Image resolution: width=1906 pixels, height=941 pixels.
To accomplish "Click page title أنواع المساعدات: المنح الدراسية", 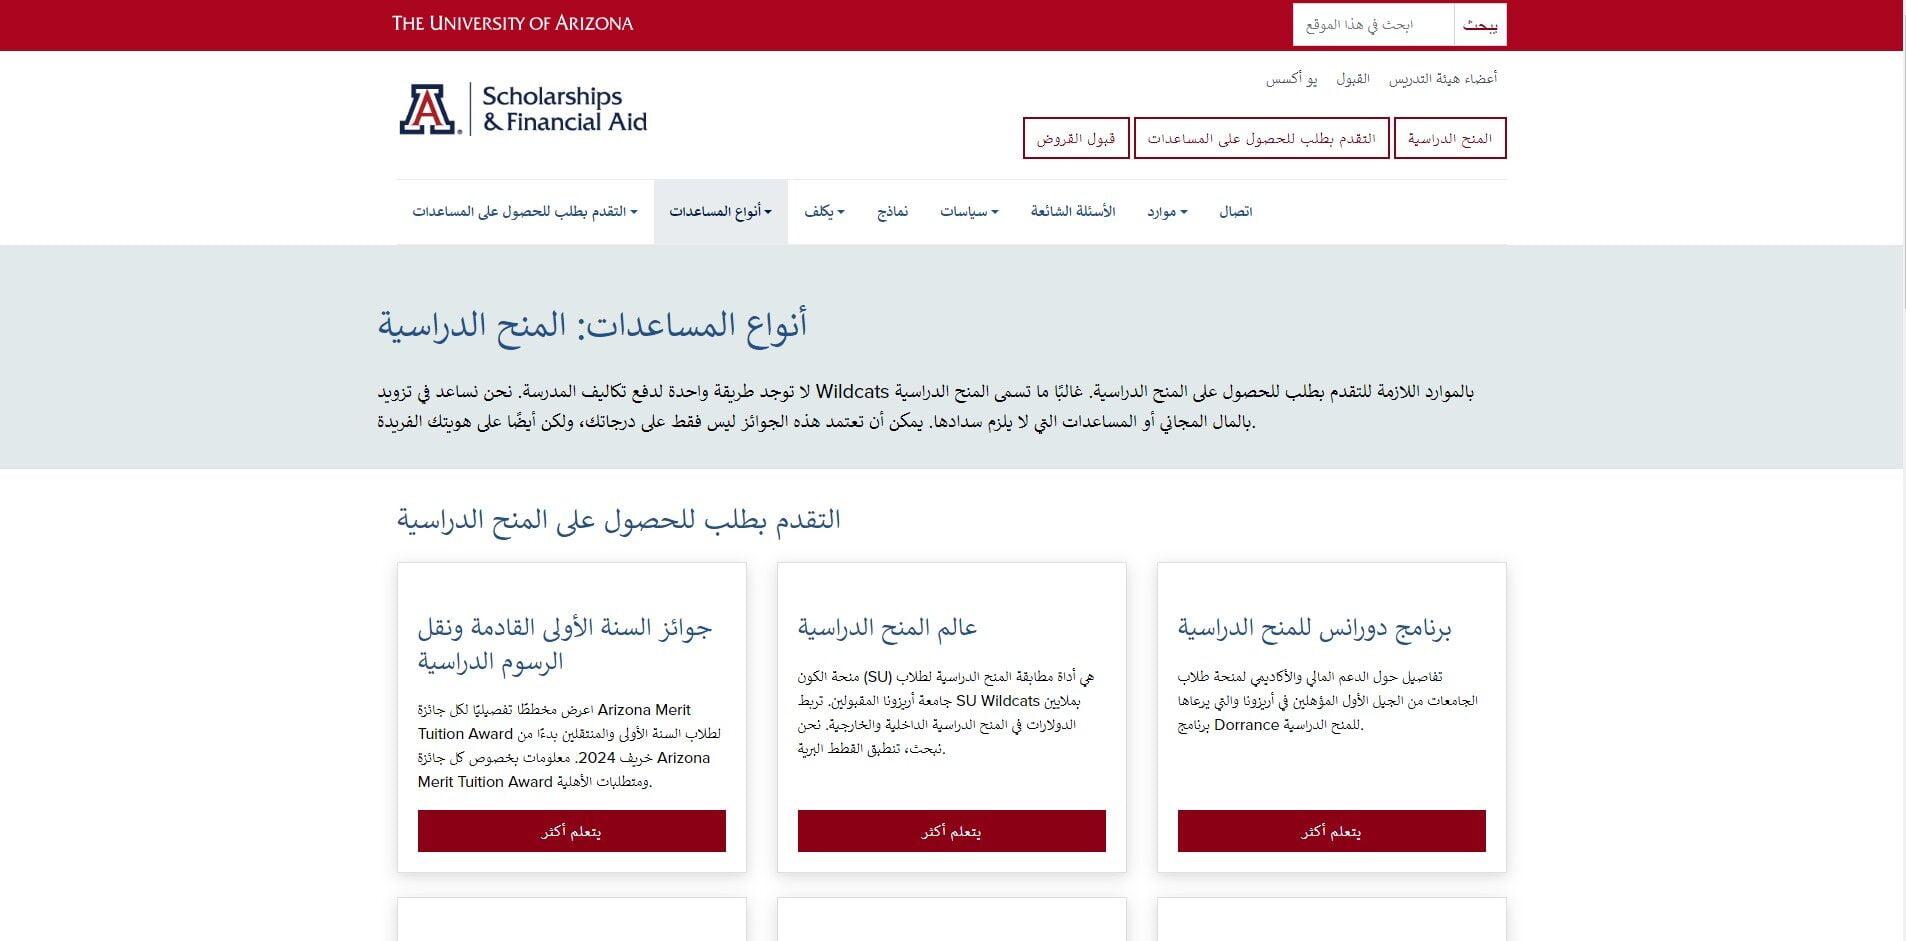I will pyautogui.click(x=592, y=325).
